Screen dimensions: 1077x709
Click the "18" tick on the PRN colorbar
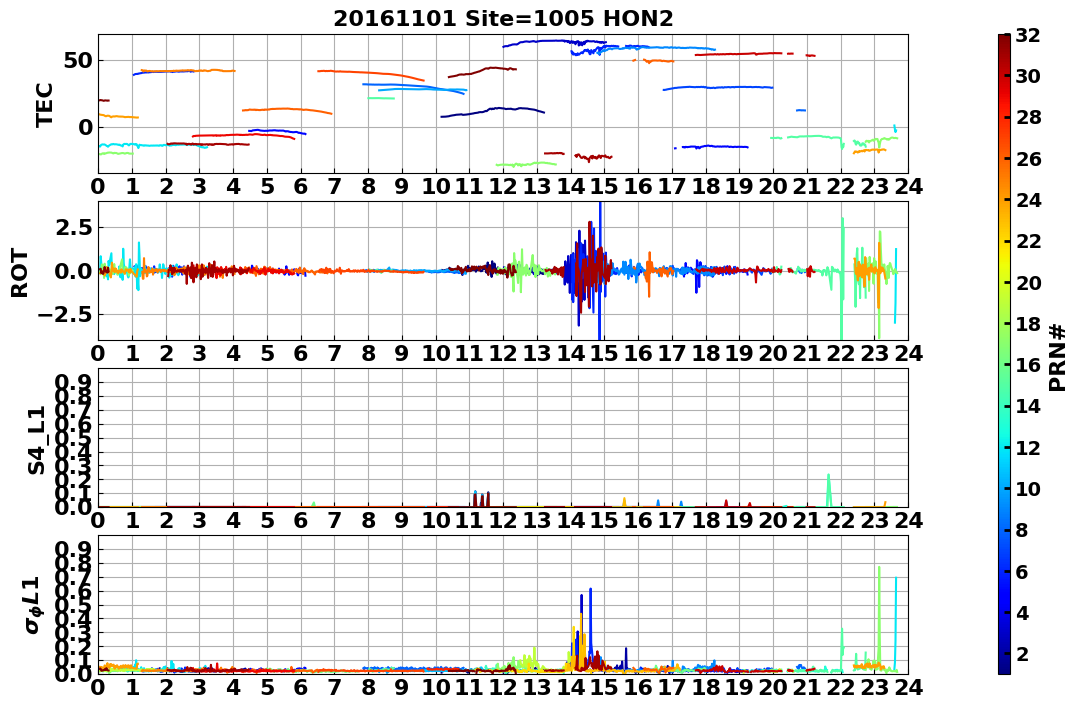click(x=1027, y=324)
